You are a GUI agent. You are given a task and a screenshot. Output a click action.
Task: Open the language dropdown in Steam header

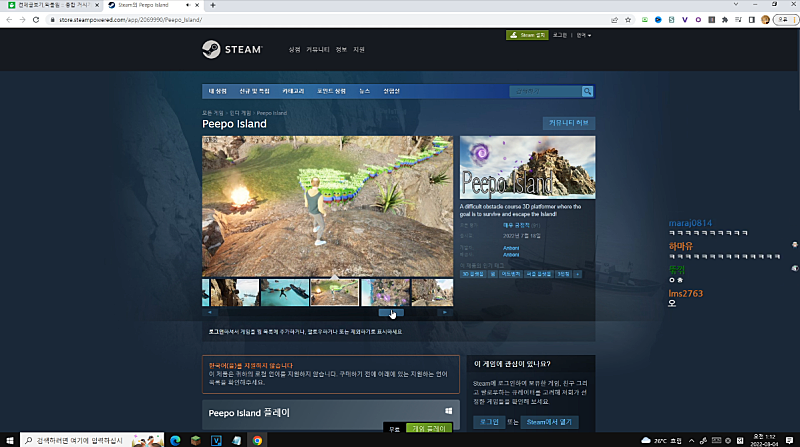pos(584,35)
